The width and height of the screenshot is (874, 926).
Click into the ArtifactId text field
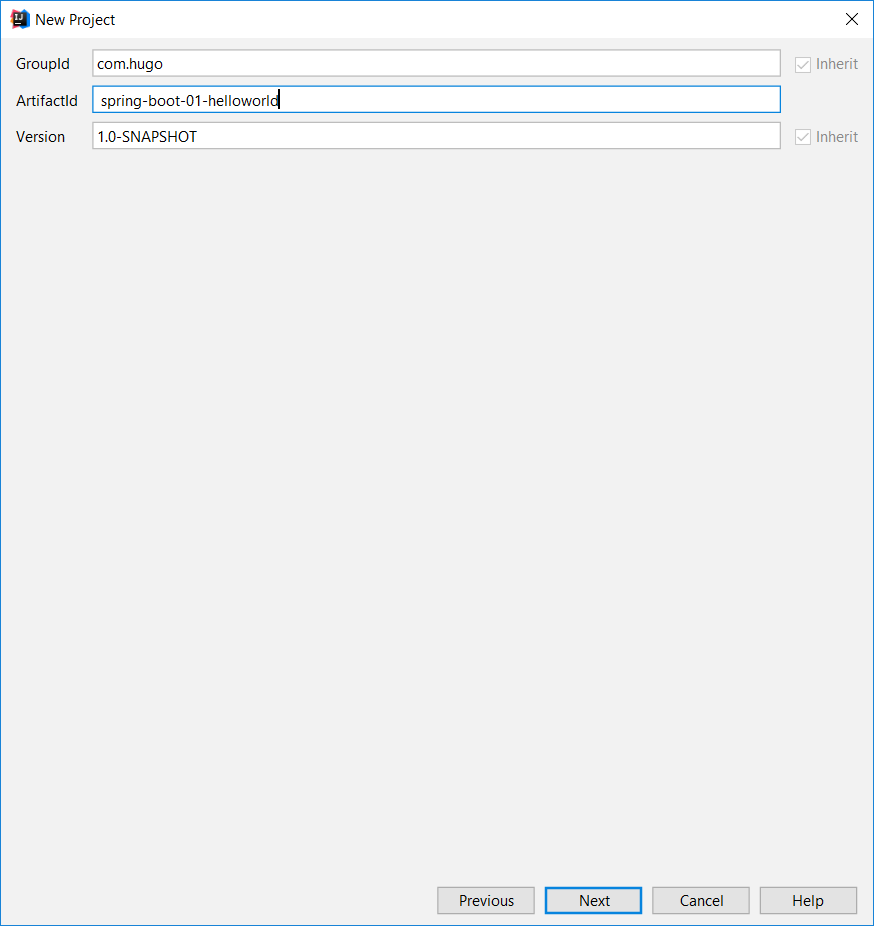435,100
